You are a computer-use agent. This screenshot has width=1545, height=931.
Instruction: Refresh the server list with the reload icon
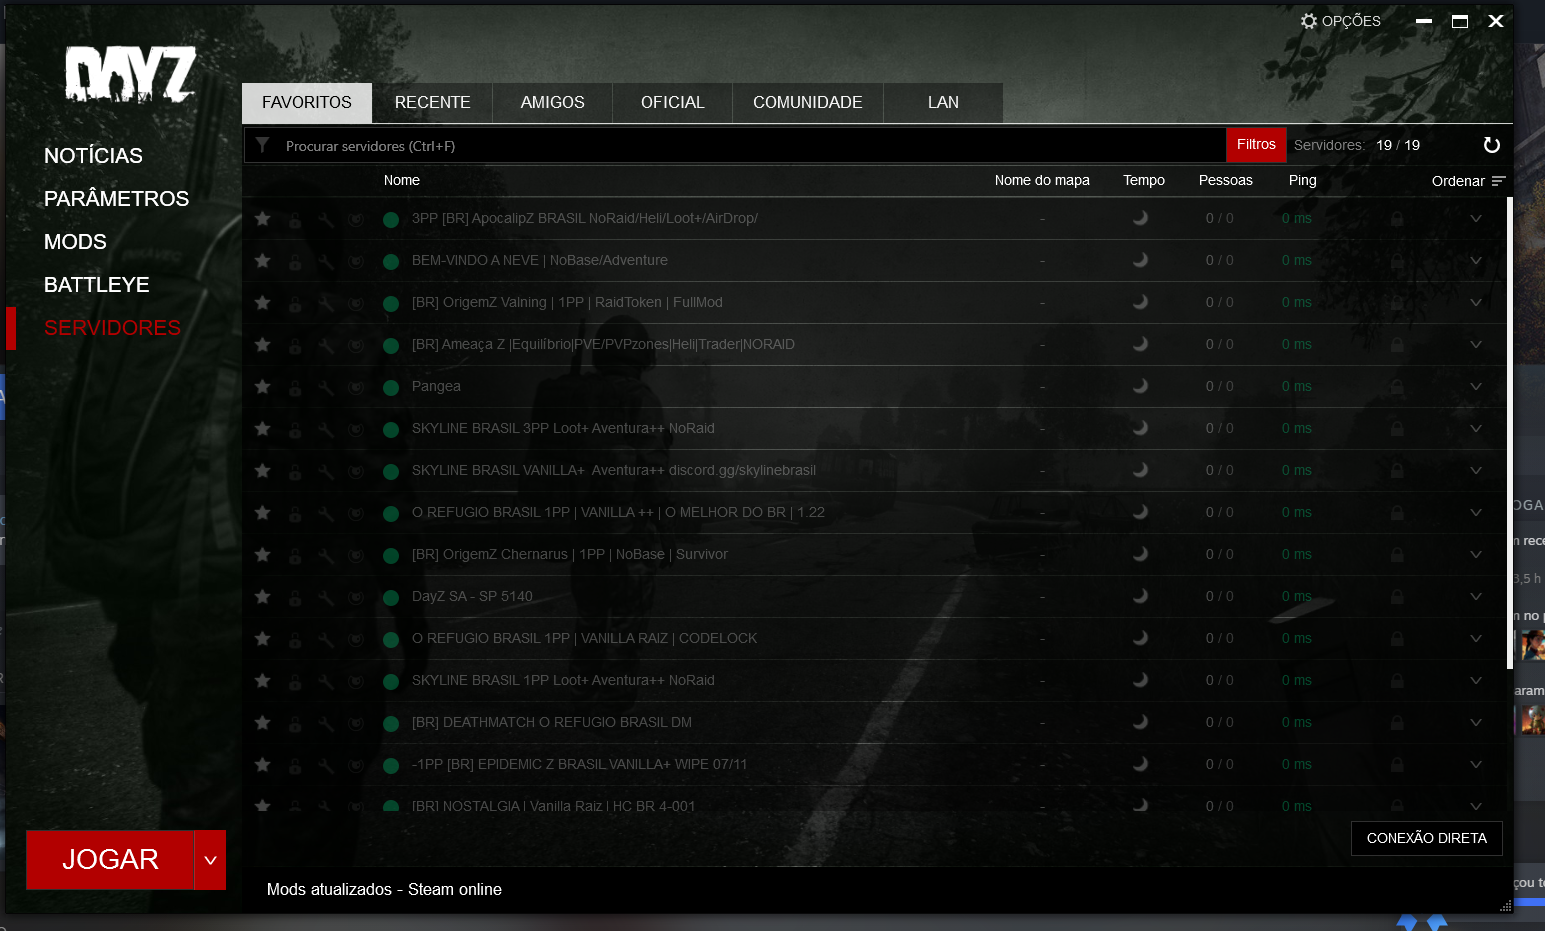click(x=1491, y=145)
